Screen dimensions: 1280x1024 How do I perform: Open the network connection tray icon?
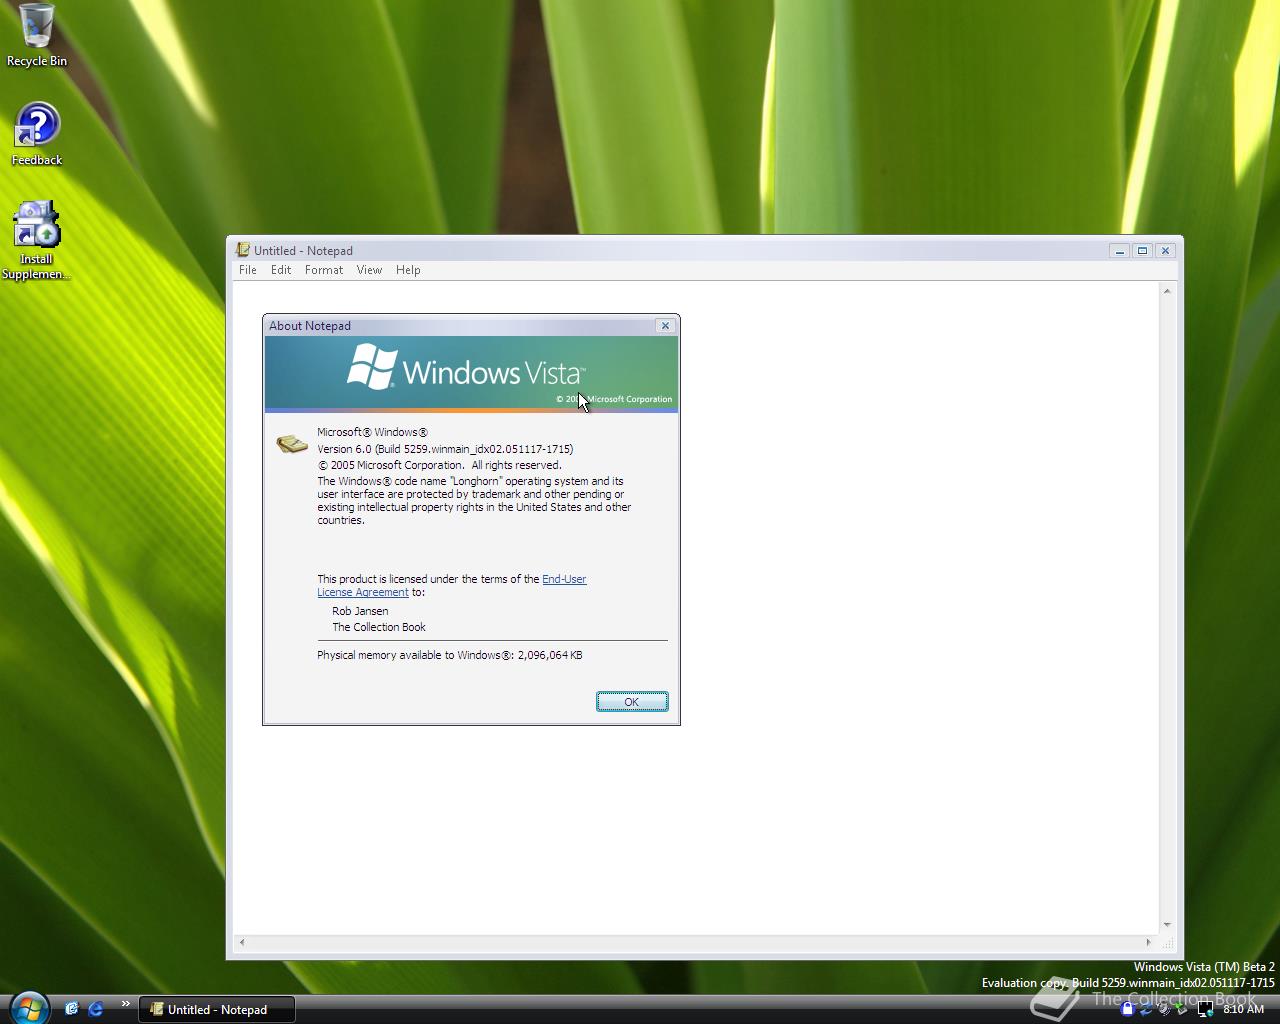pos(1205,1010)
